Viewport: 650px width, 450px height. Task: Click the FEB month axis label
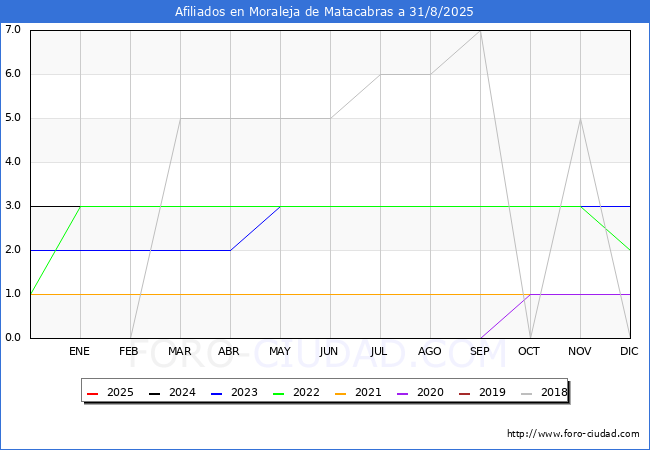tap(129, 351)
